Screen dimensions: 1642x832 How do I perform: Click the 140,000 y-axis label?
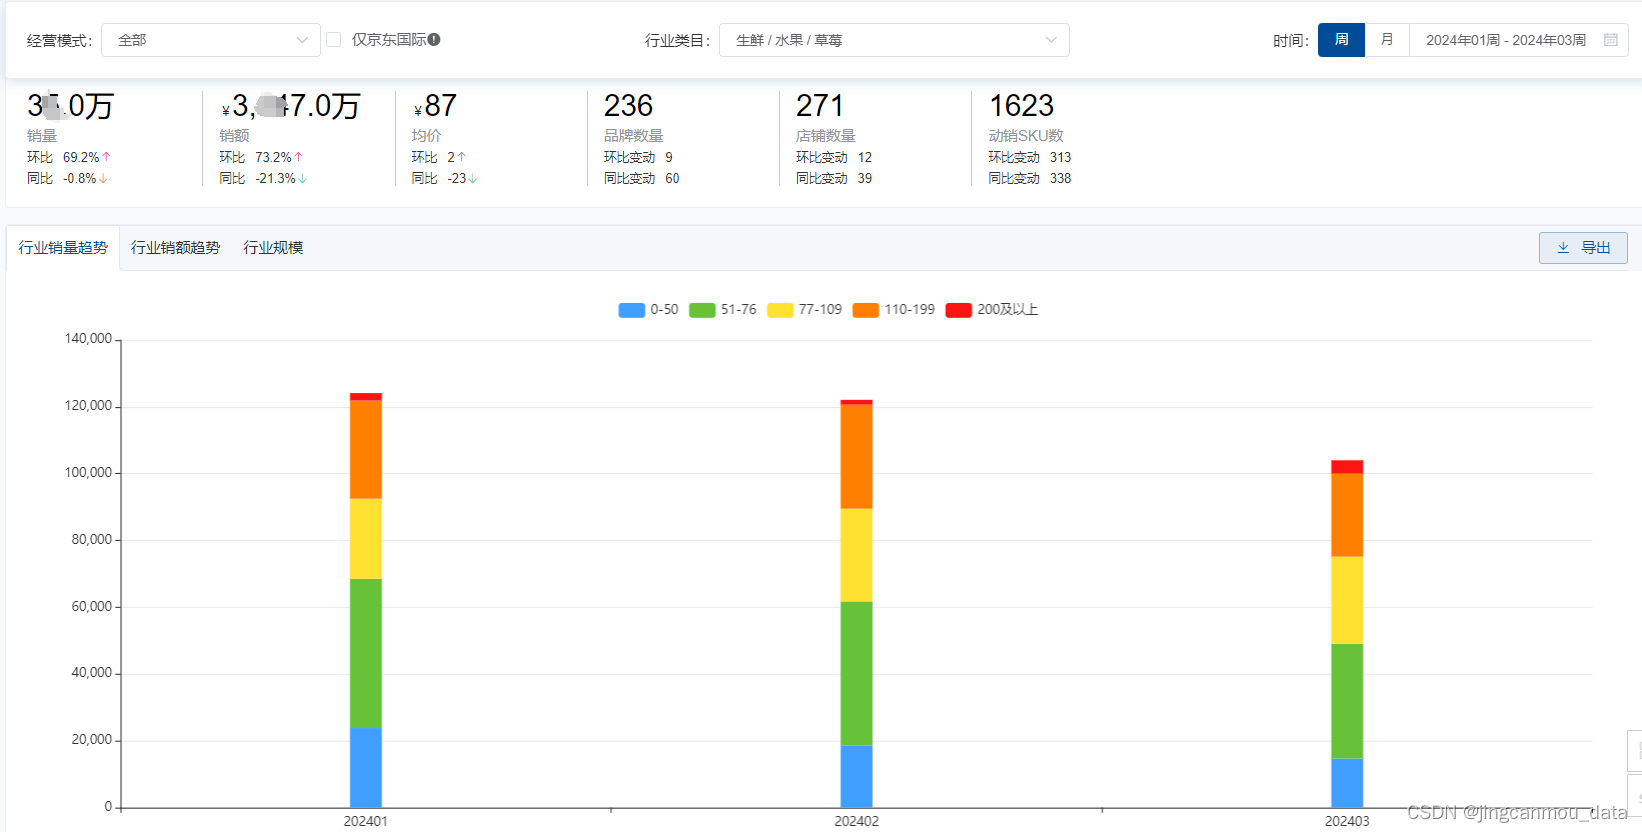(x=88, y=339)
